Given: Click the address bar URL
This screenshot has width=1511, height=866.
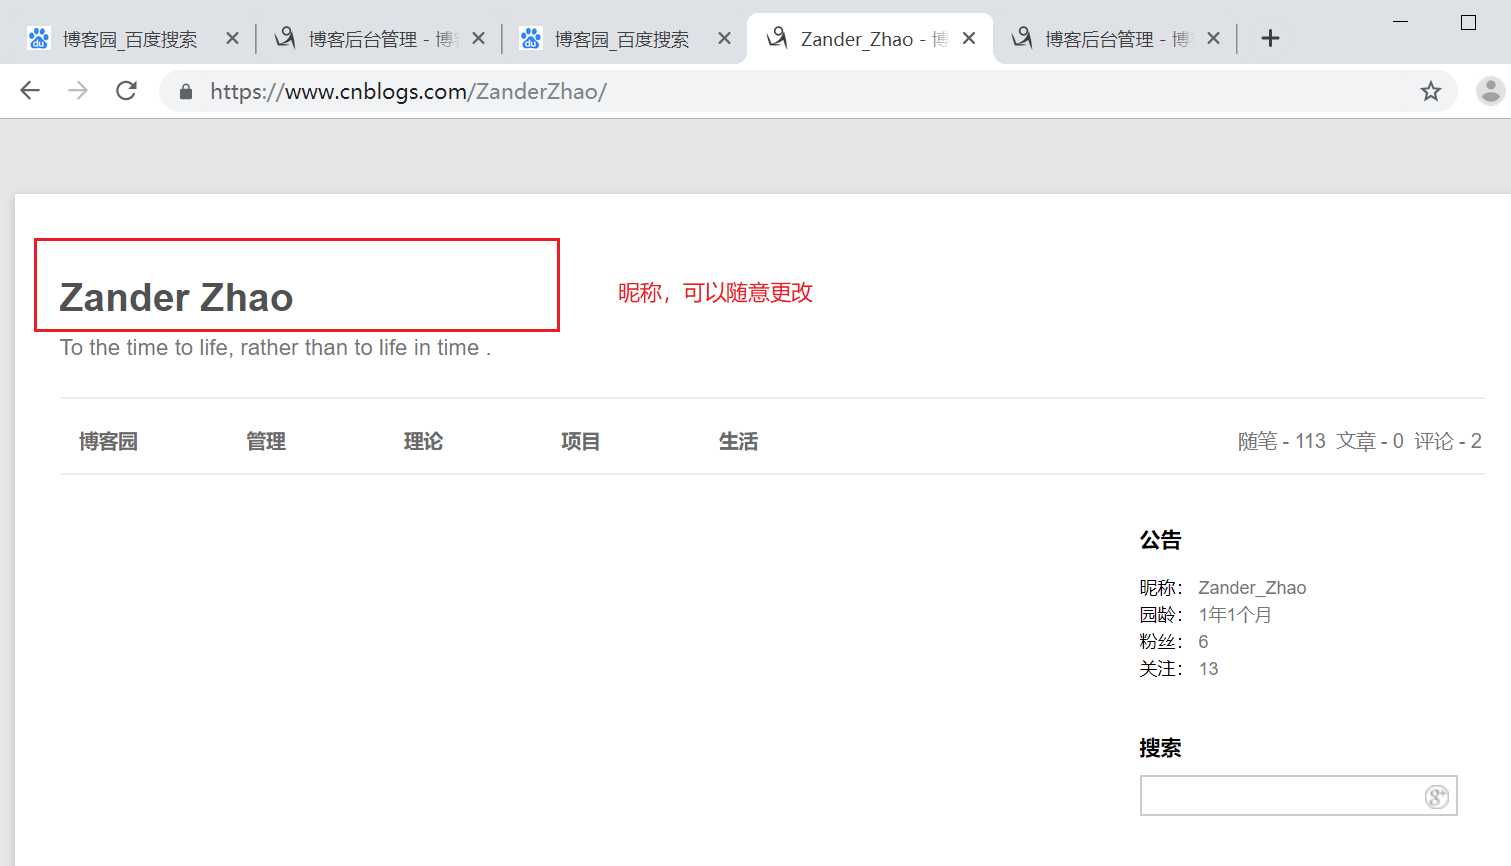Looking at the screenshot, I should pyautogui.click(x=408, y=92).
